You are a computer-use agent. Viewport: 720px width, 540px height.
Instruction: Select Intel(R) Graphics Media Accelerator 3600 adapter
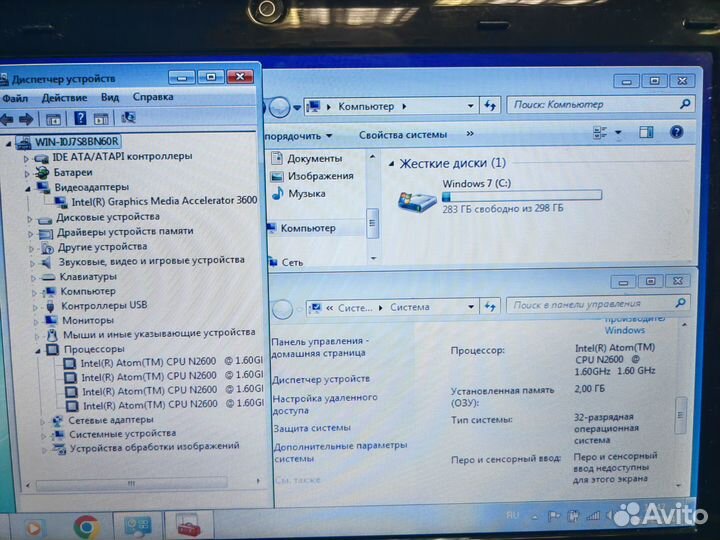(x=164, y=201)
